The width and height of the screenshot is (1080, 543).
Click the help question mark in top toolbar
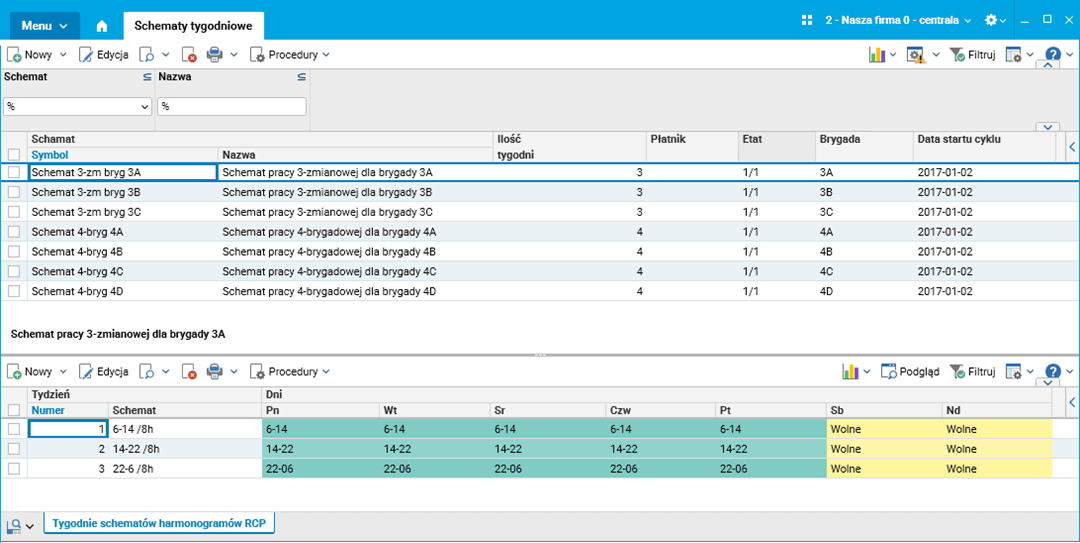pos(1052,55)
